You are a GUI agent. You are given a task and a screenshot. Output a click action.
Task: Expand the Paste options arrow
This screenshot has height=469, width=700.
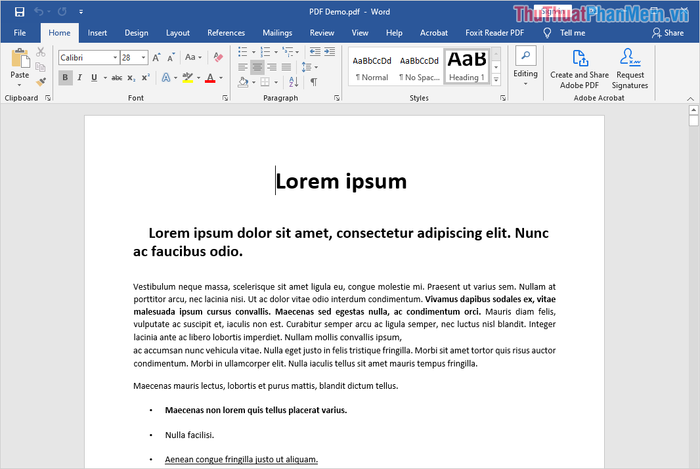20,85
